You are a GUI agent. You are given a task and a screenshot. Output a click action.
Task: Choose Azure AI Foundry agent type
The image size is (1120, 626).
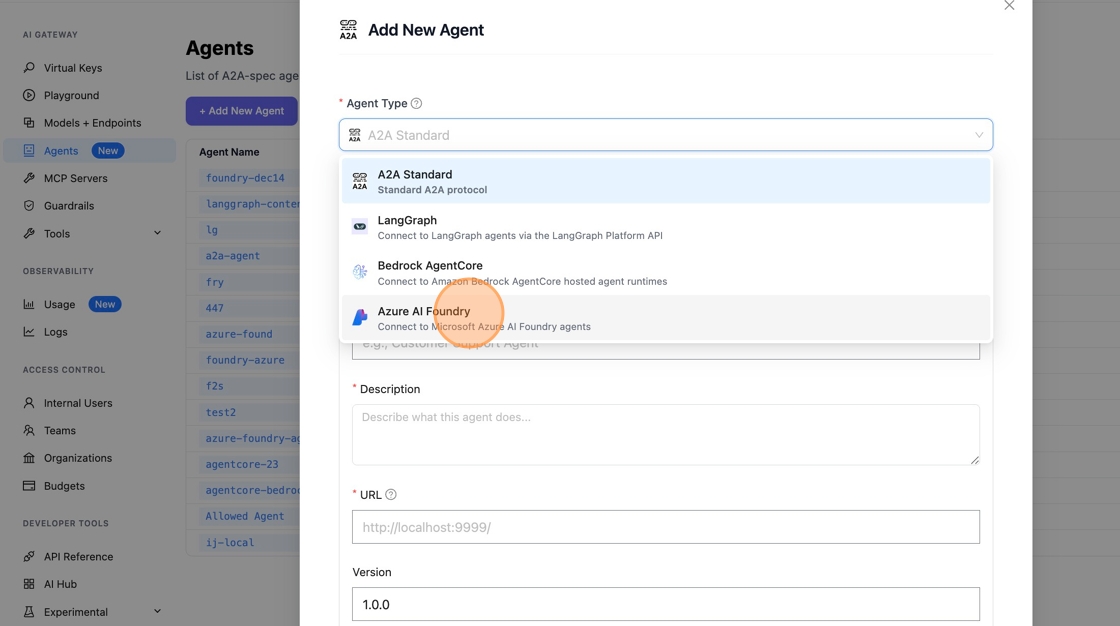click(x=666, y=318)
